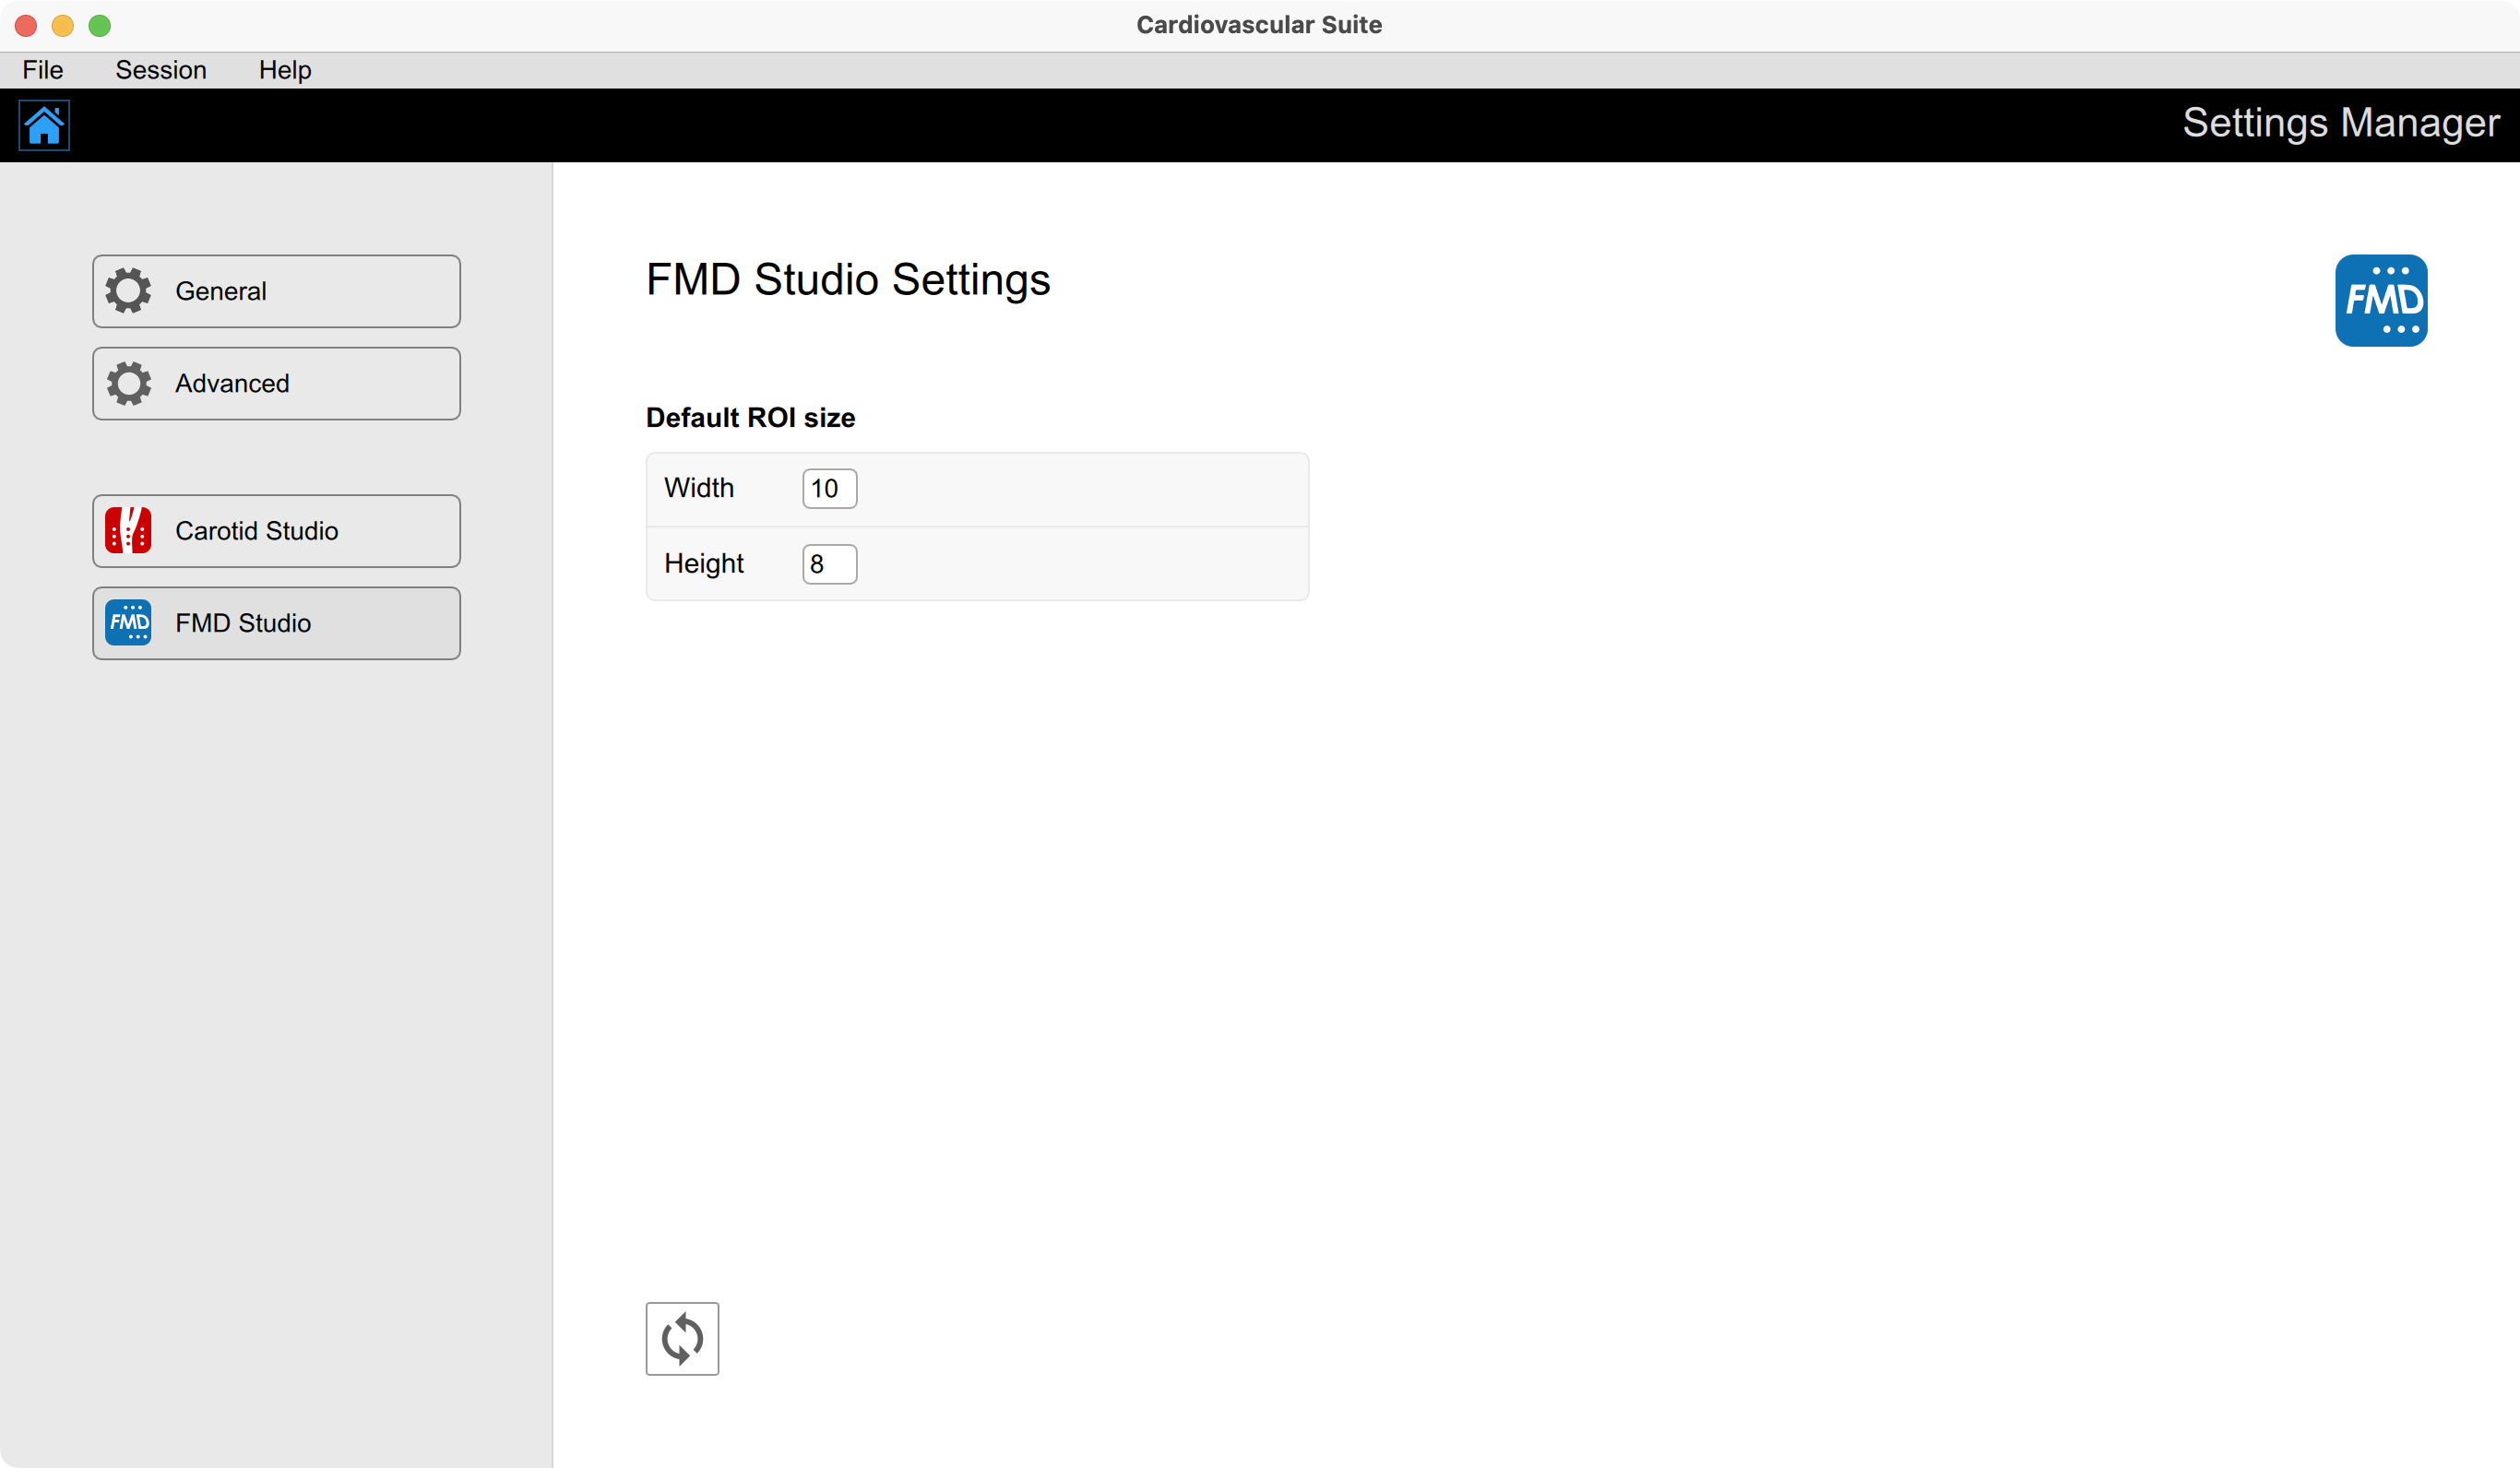Screen dimensions: 2520x1468
Task: Click the reset/refresh icon at the bottom
Action: (x=682, y=1338)
